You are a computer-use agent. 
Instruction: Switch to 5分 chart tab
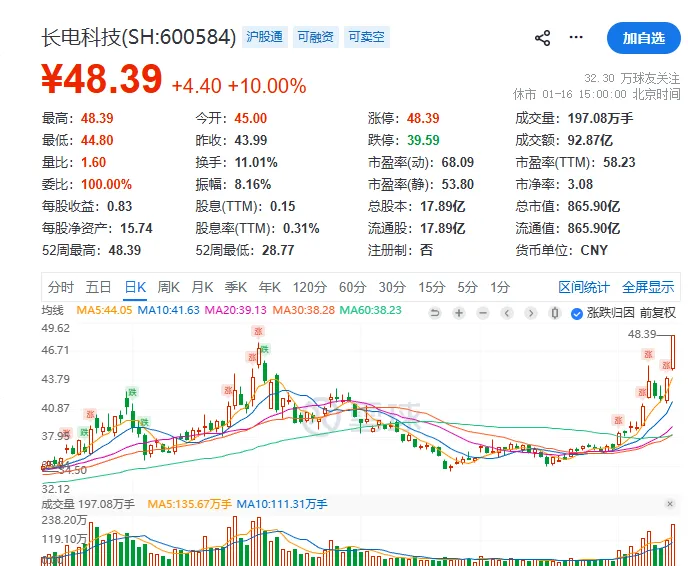467,287
